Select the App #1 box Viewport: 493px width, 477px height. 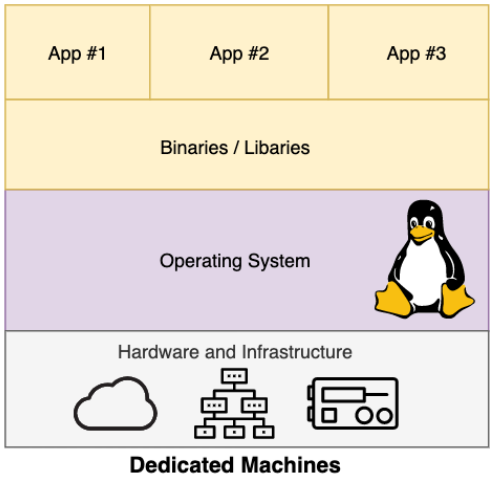[77, 52]
